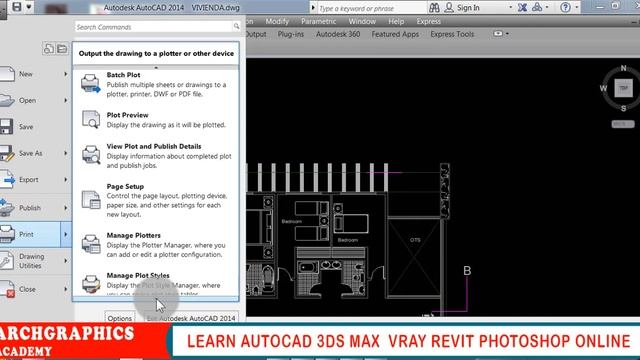Click the New document icon
This screenshot has width=640, height=360.
tap(7, 74)
